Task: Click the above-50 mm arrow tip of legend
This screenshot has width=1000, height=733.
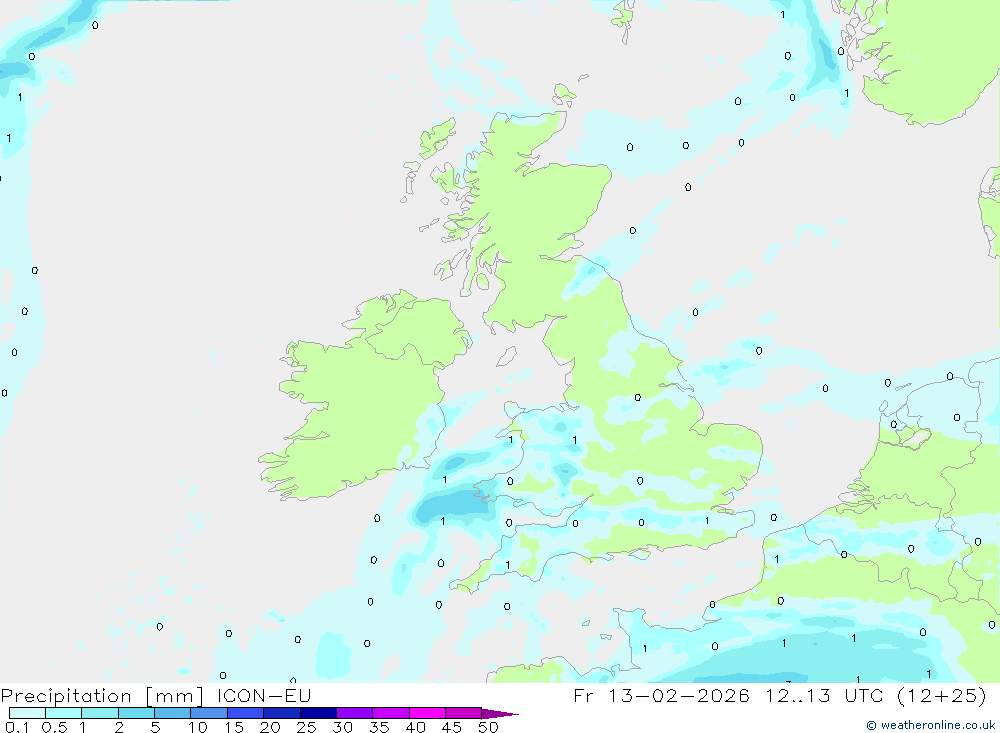Action: click(500, 714)
